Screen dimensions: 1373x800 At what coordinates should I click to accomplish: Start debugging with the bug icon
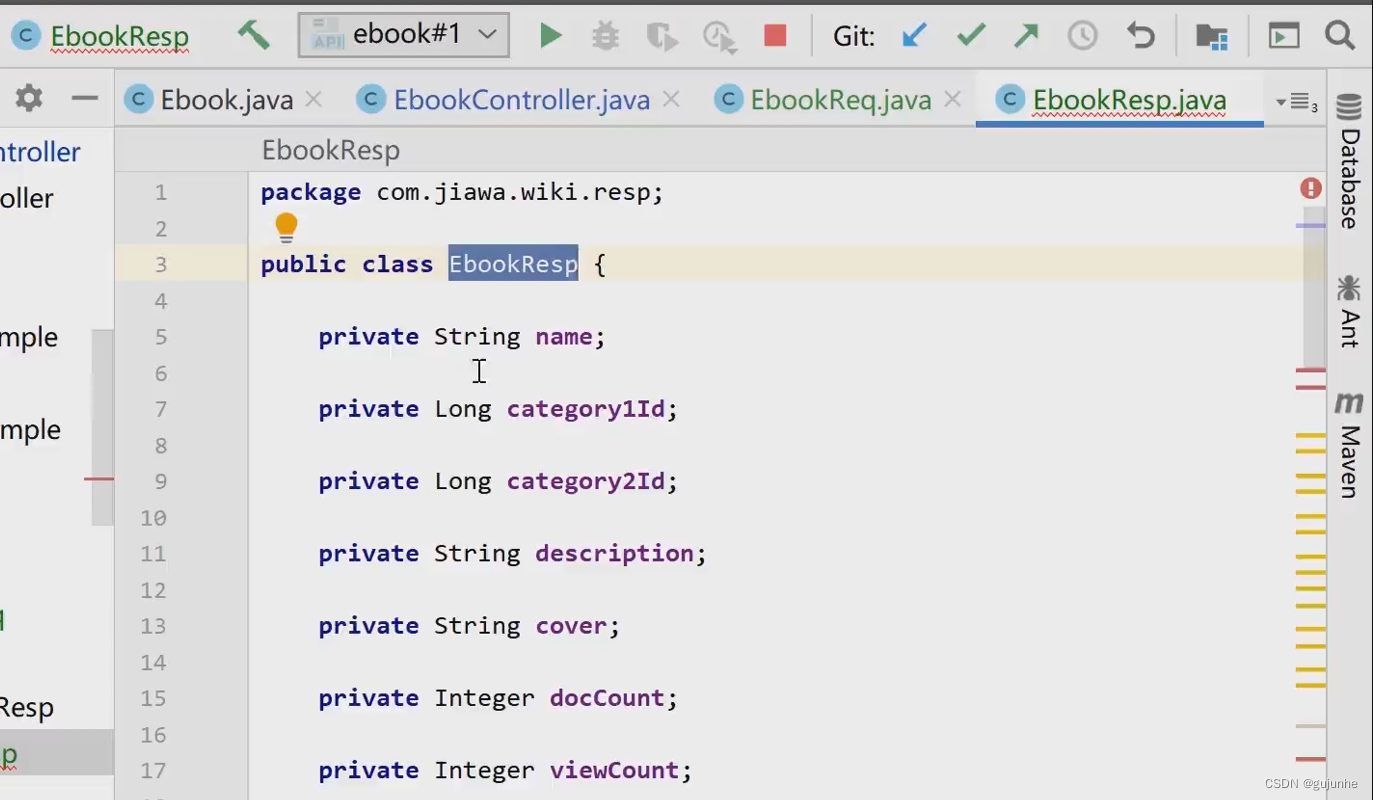[605, 36]
